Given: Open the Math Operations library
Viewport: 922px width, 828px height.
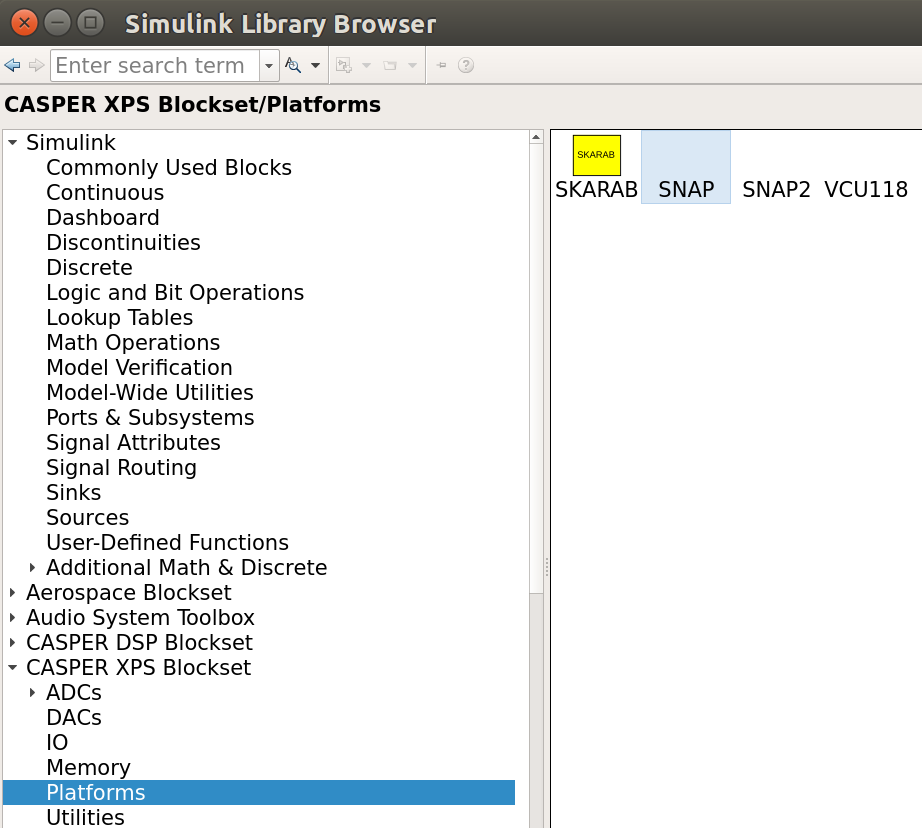Looking at the screenshot, I should [133, 342].
